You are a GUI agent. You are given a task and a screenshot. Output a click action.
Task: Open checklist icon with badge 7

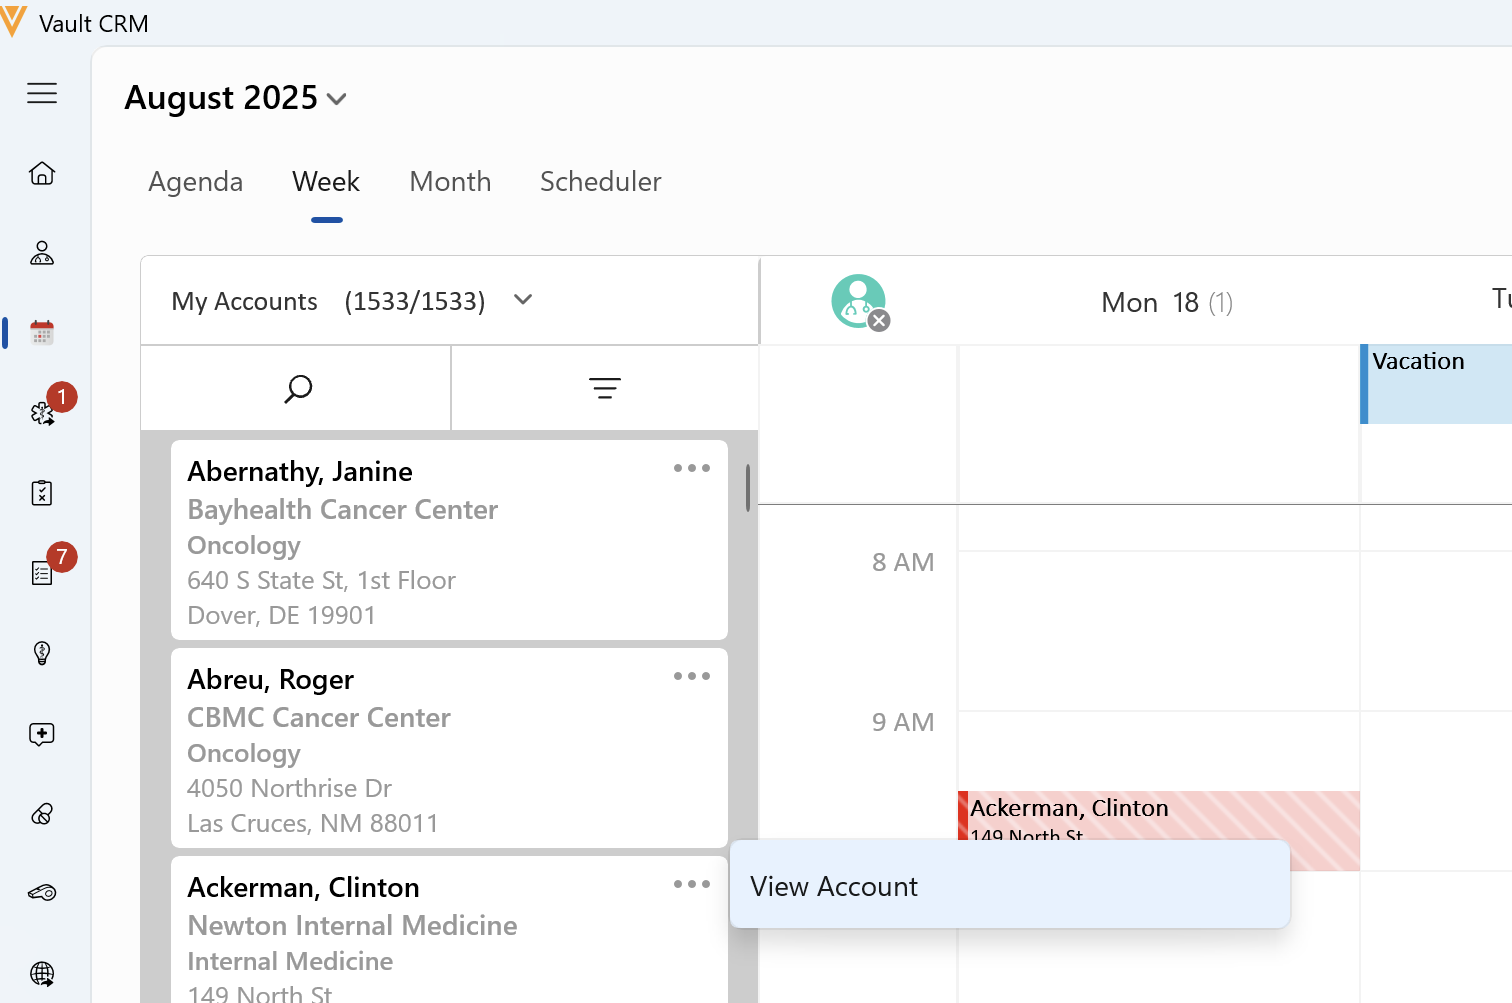42,572
